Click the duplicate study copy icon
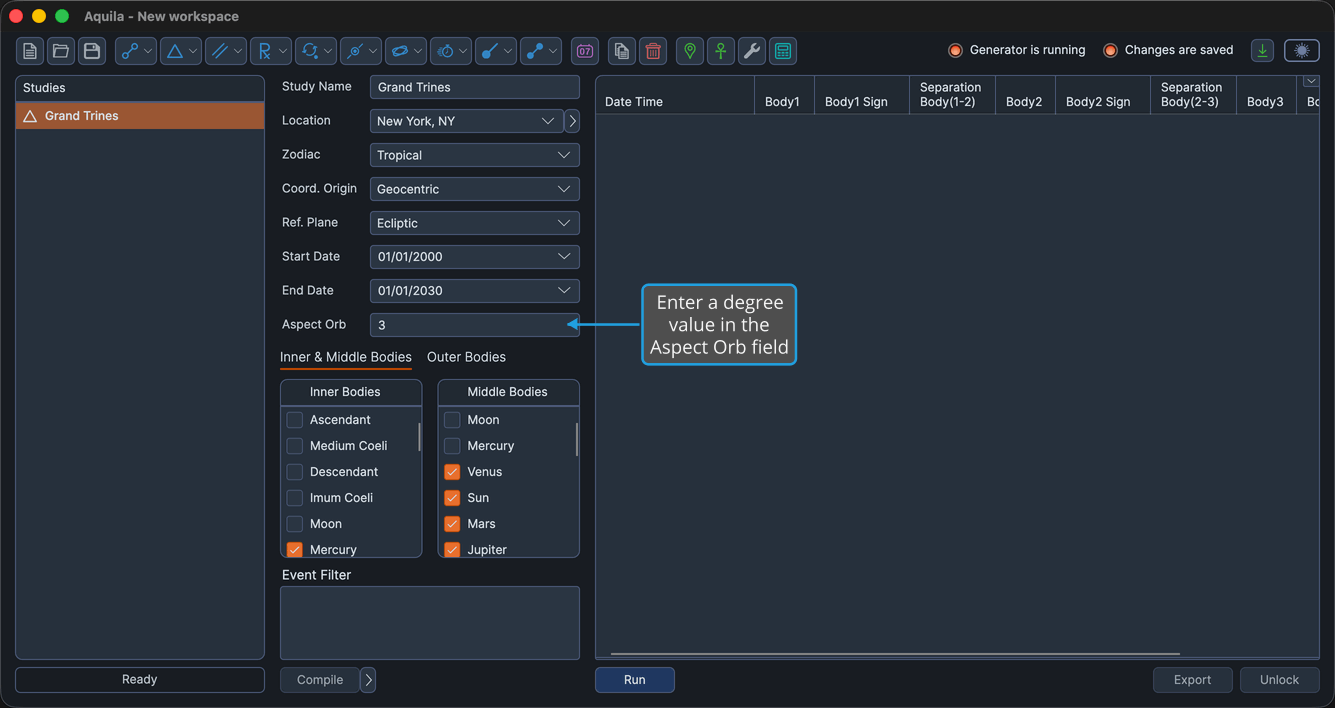 tap(622, 51)
